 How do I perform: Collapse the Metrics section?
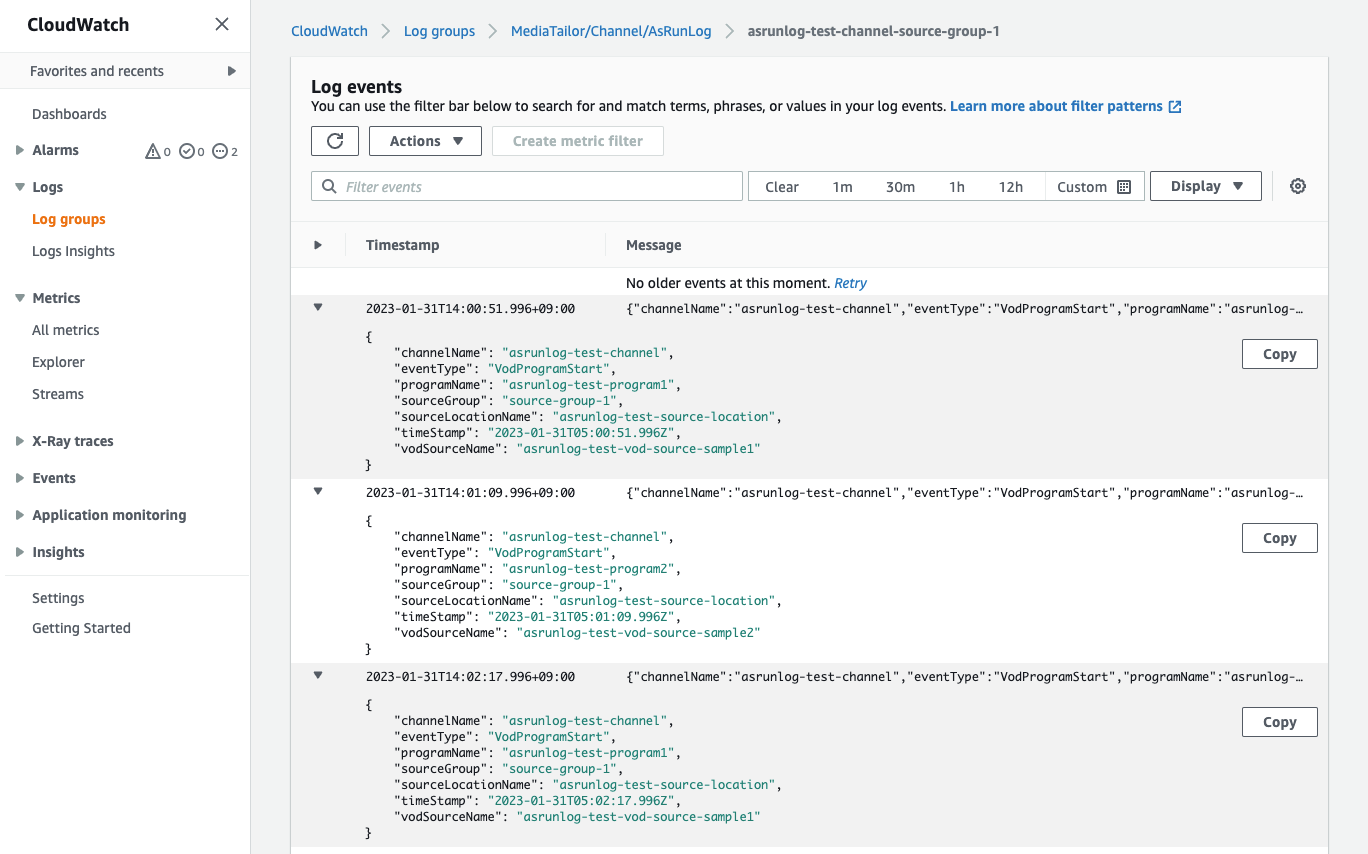click(x=20, y=298)
